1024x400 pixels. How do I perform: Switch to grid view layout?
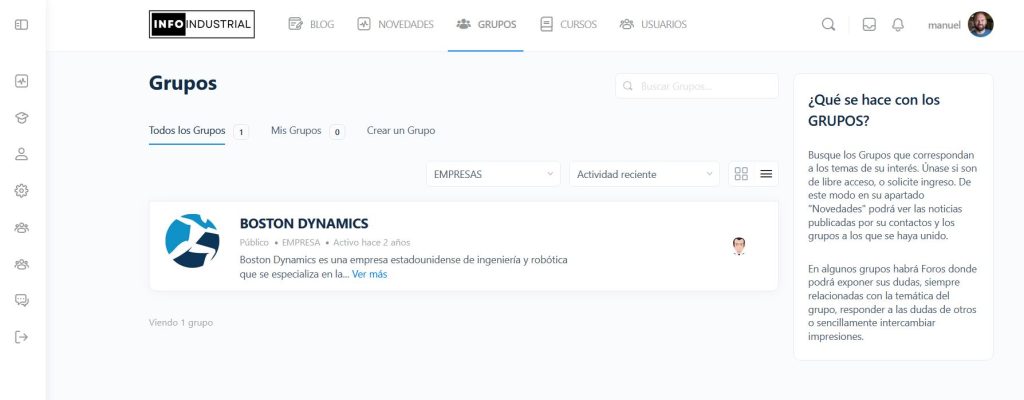(x=741, y=174)
